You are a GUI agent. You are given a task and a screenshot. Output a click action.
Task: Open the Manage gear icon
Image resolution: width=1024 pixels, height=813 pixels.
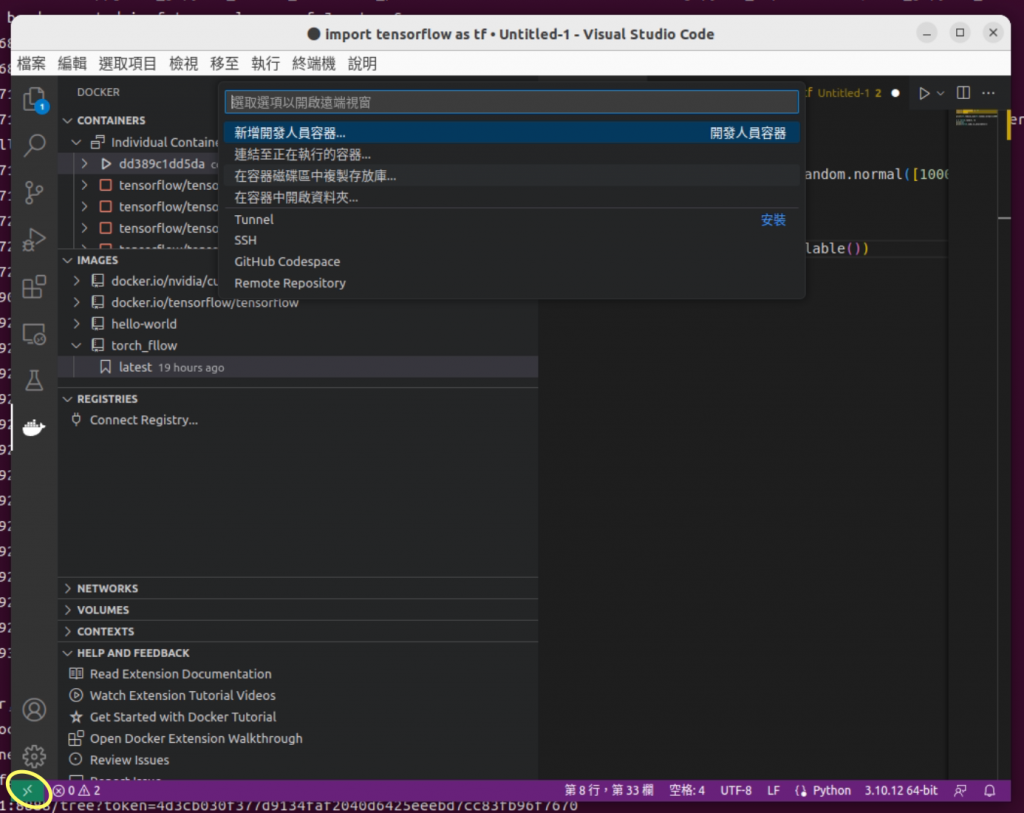coord(35,756)
